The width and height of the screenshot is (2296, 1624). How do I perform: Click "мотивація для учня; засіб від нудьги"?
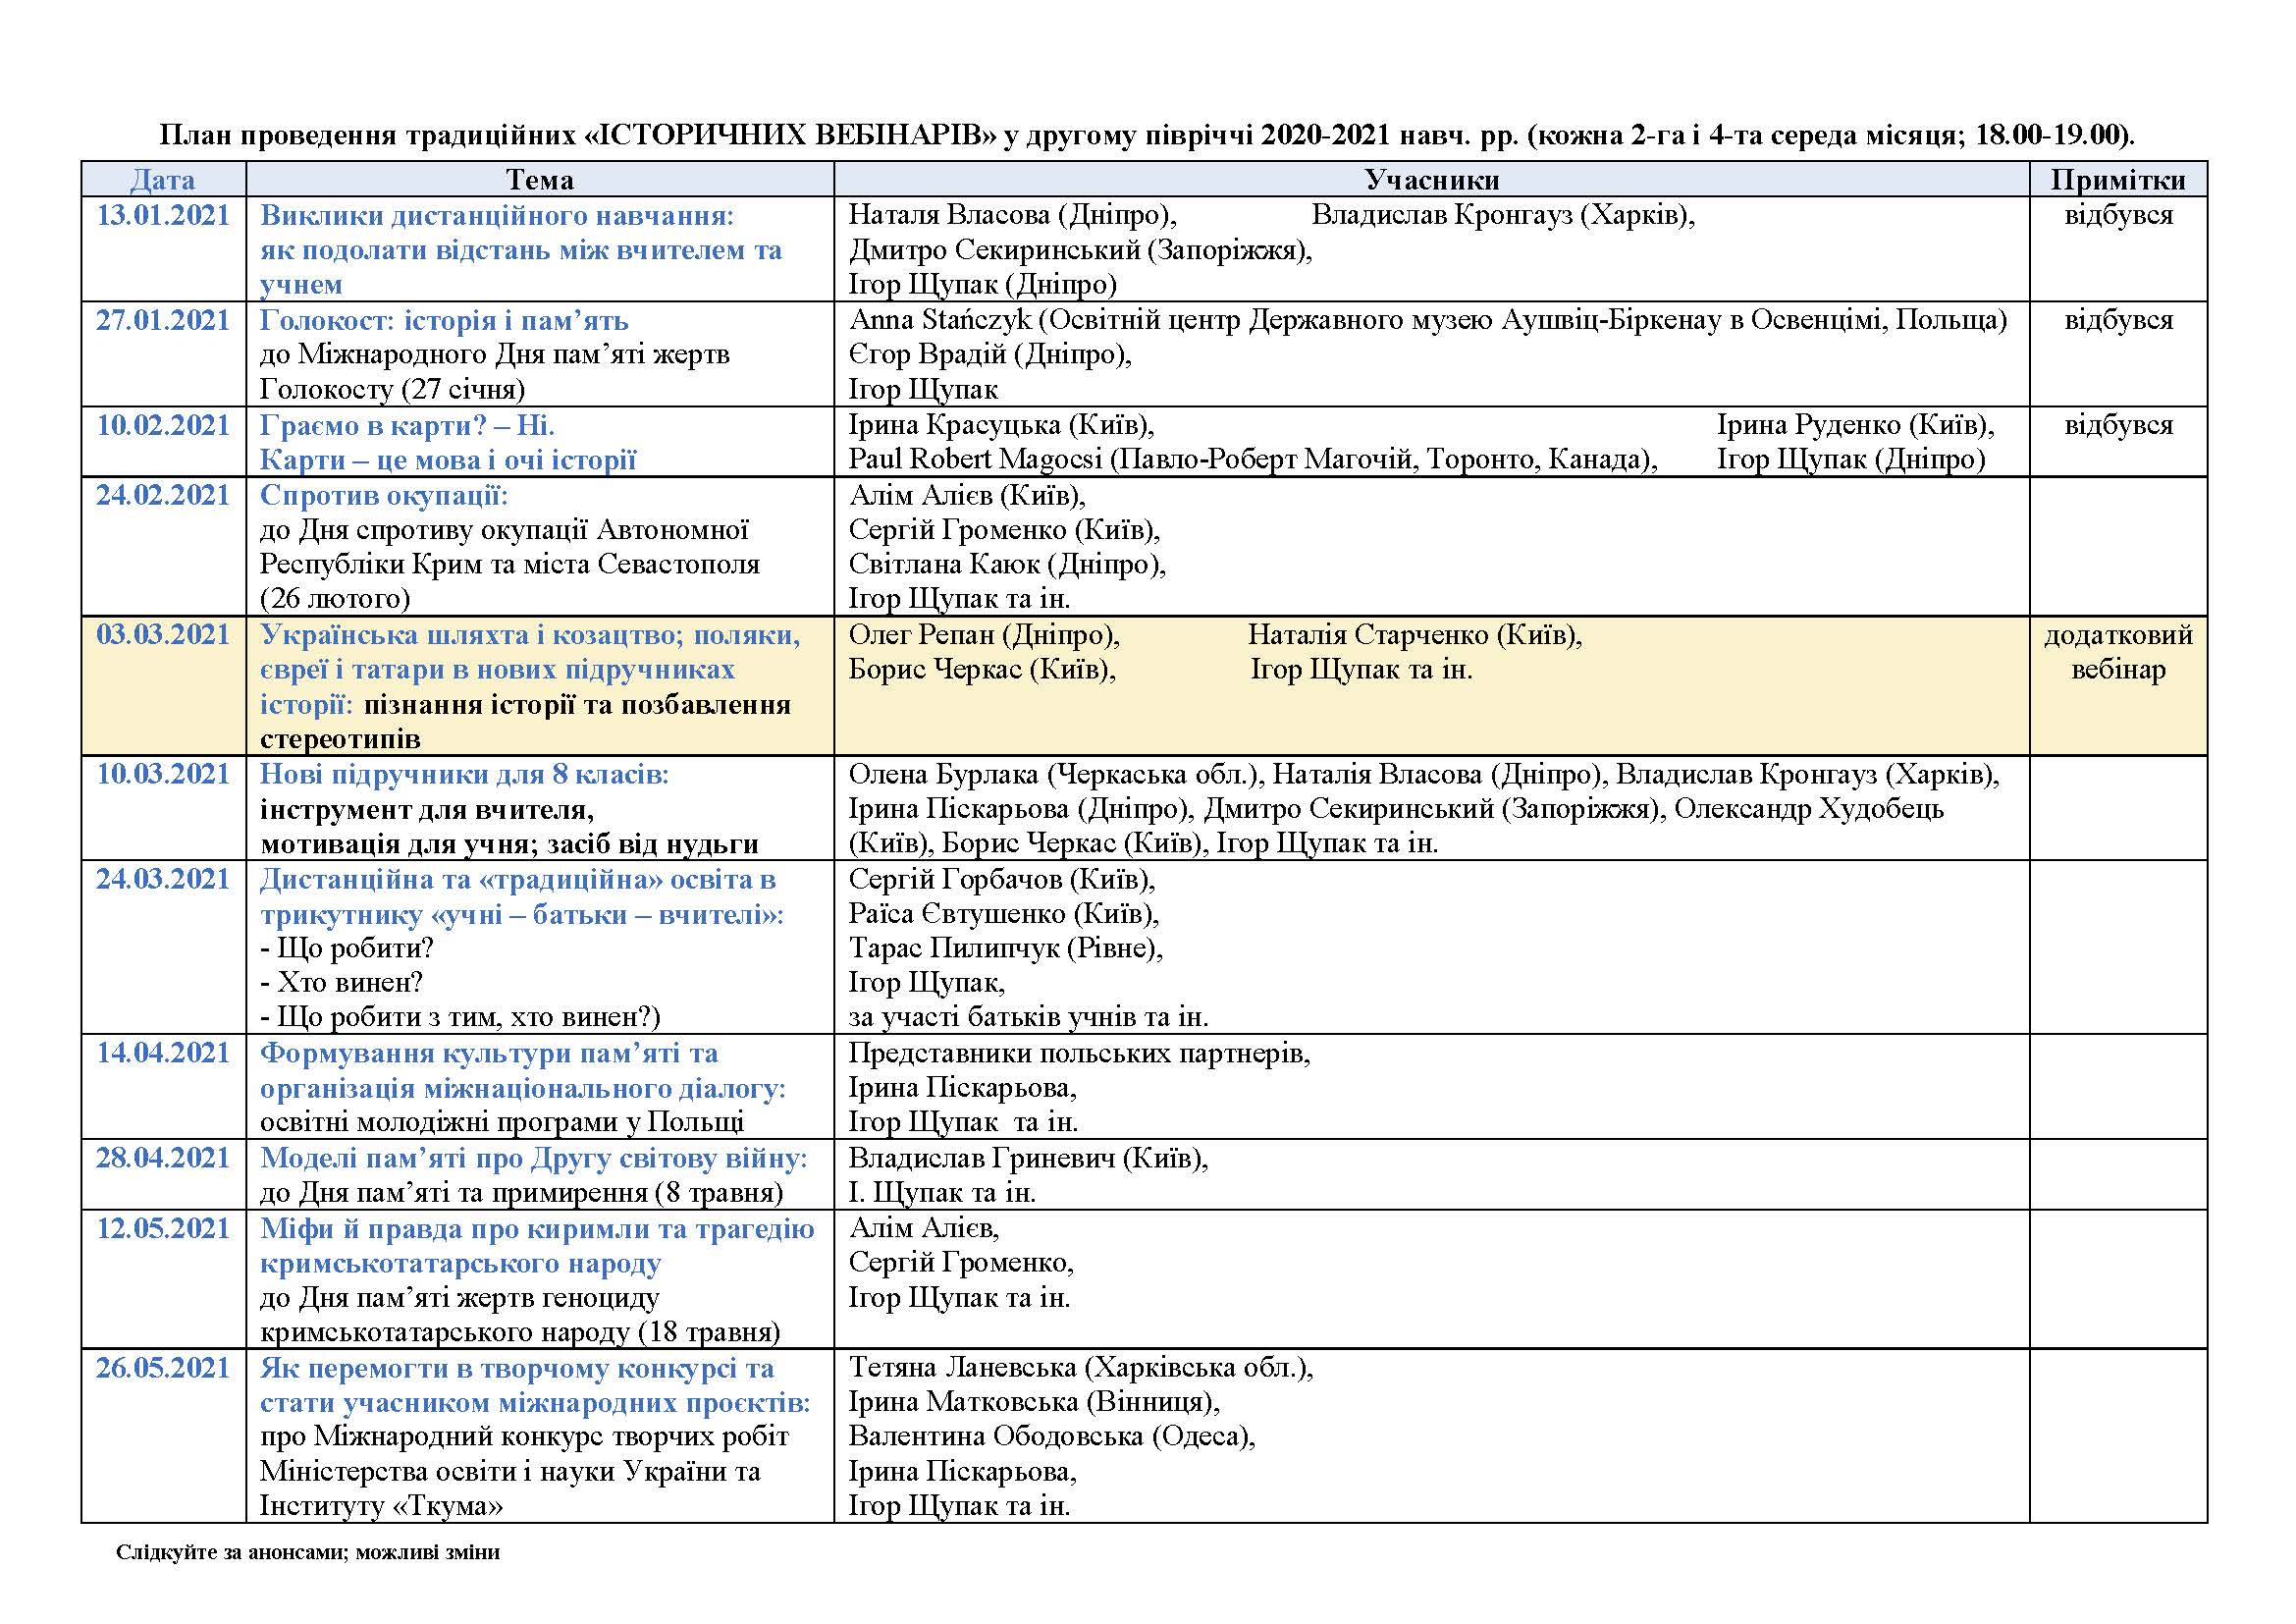point(509,844)
